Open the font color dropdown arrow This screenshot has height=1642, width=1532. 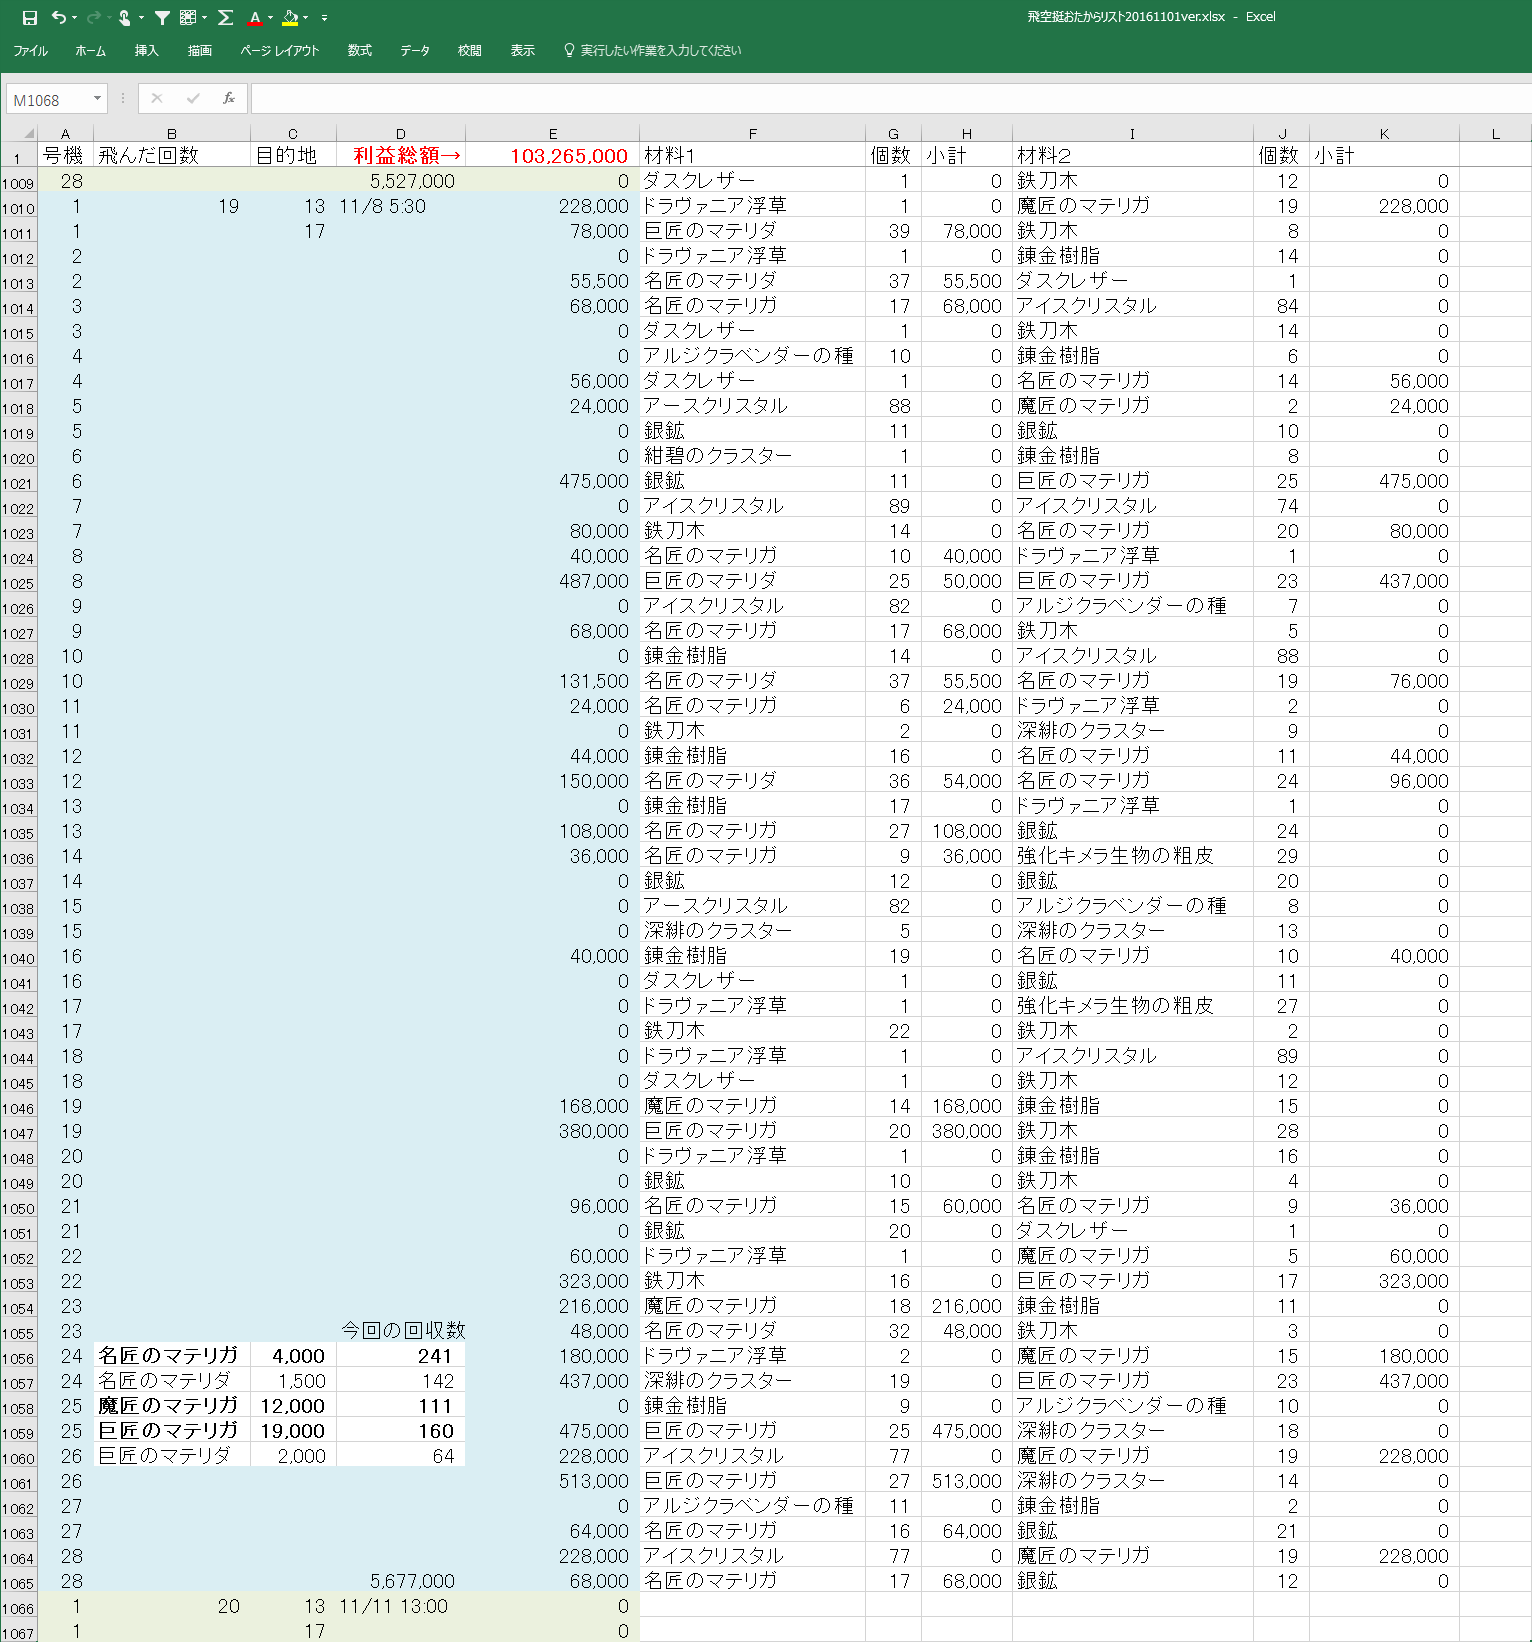pos(271,18)
